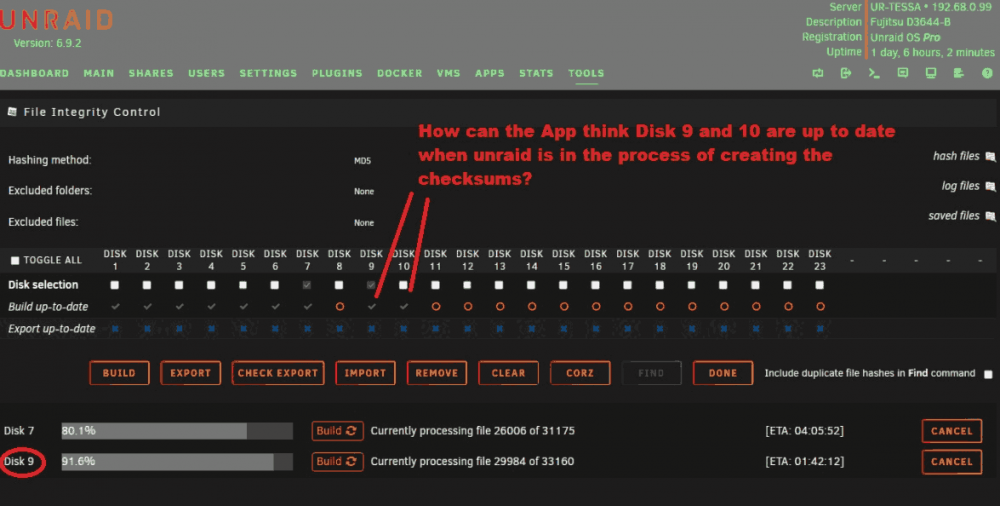Click the File Integrity Control title icon
Screen dimensions: 1000x506
pyautogui.click(x=12, y=112)
